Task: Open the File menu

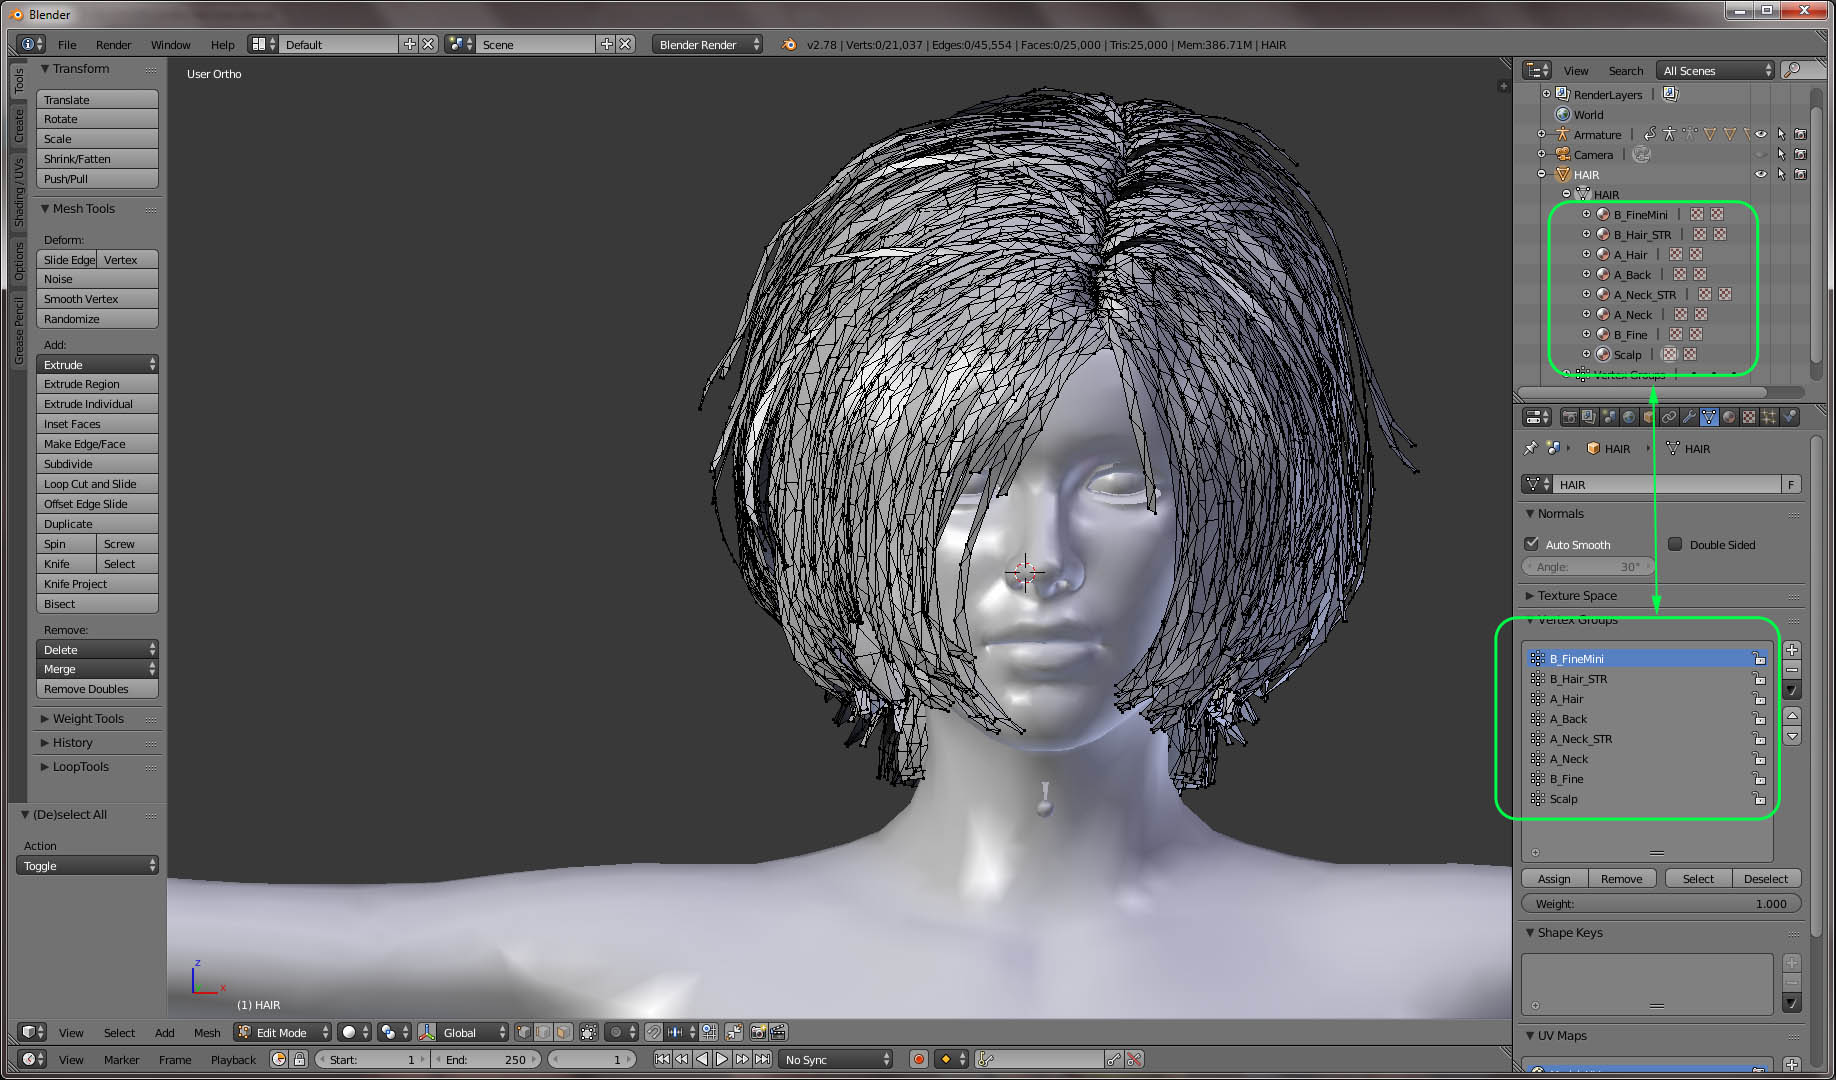Action: tap(67, 44)
